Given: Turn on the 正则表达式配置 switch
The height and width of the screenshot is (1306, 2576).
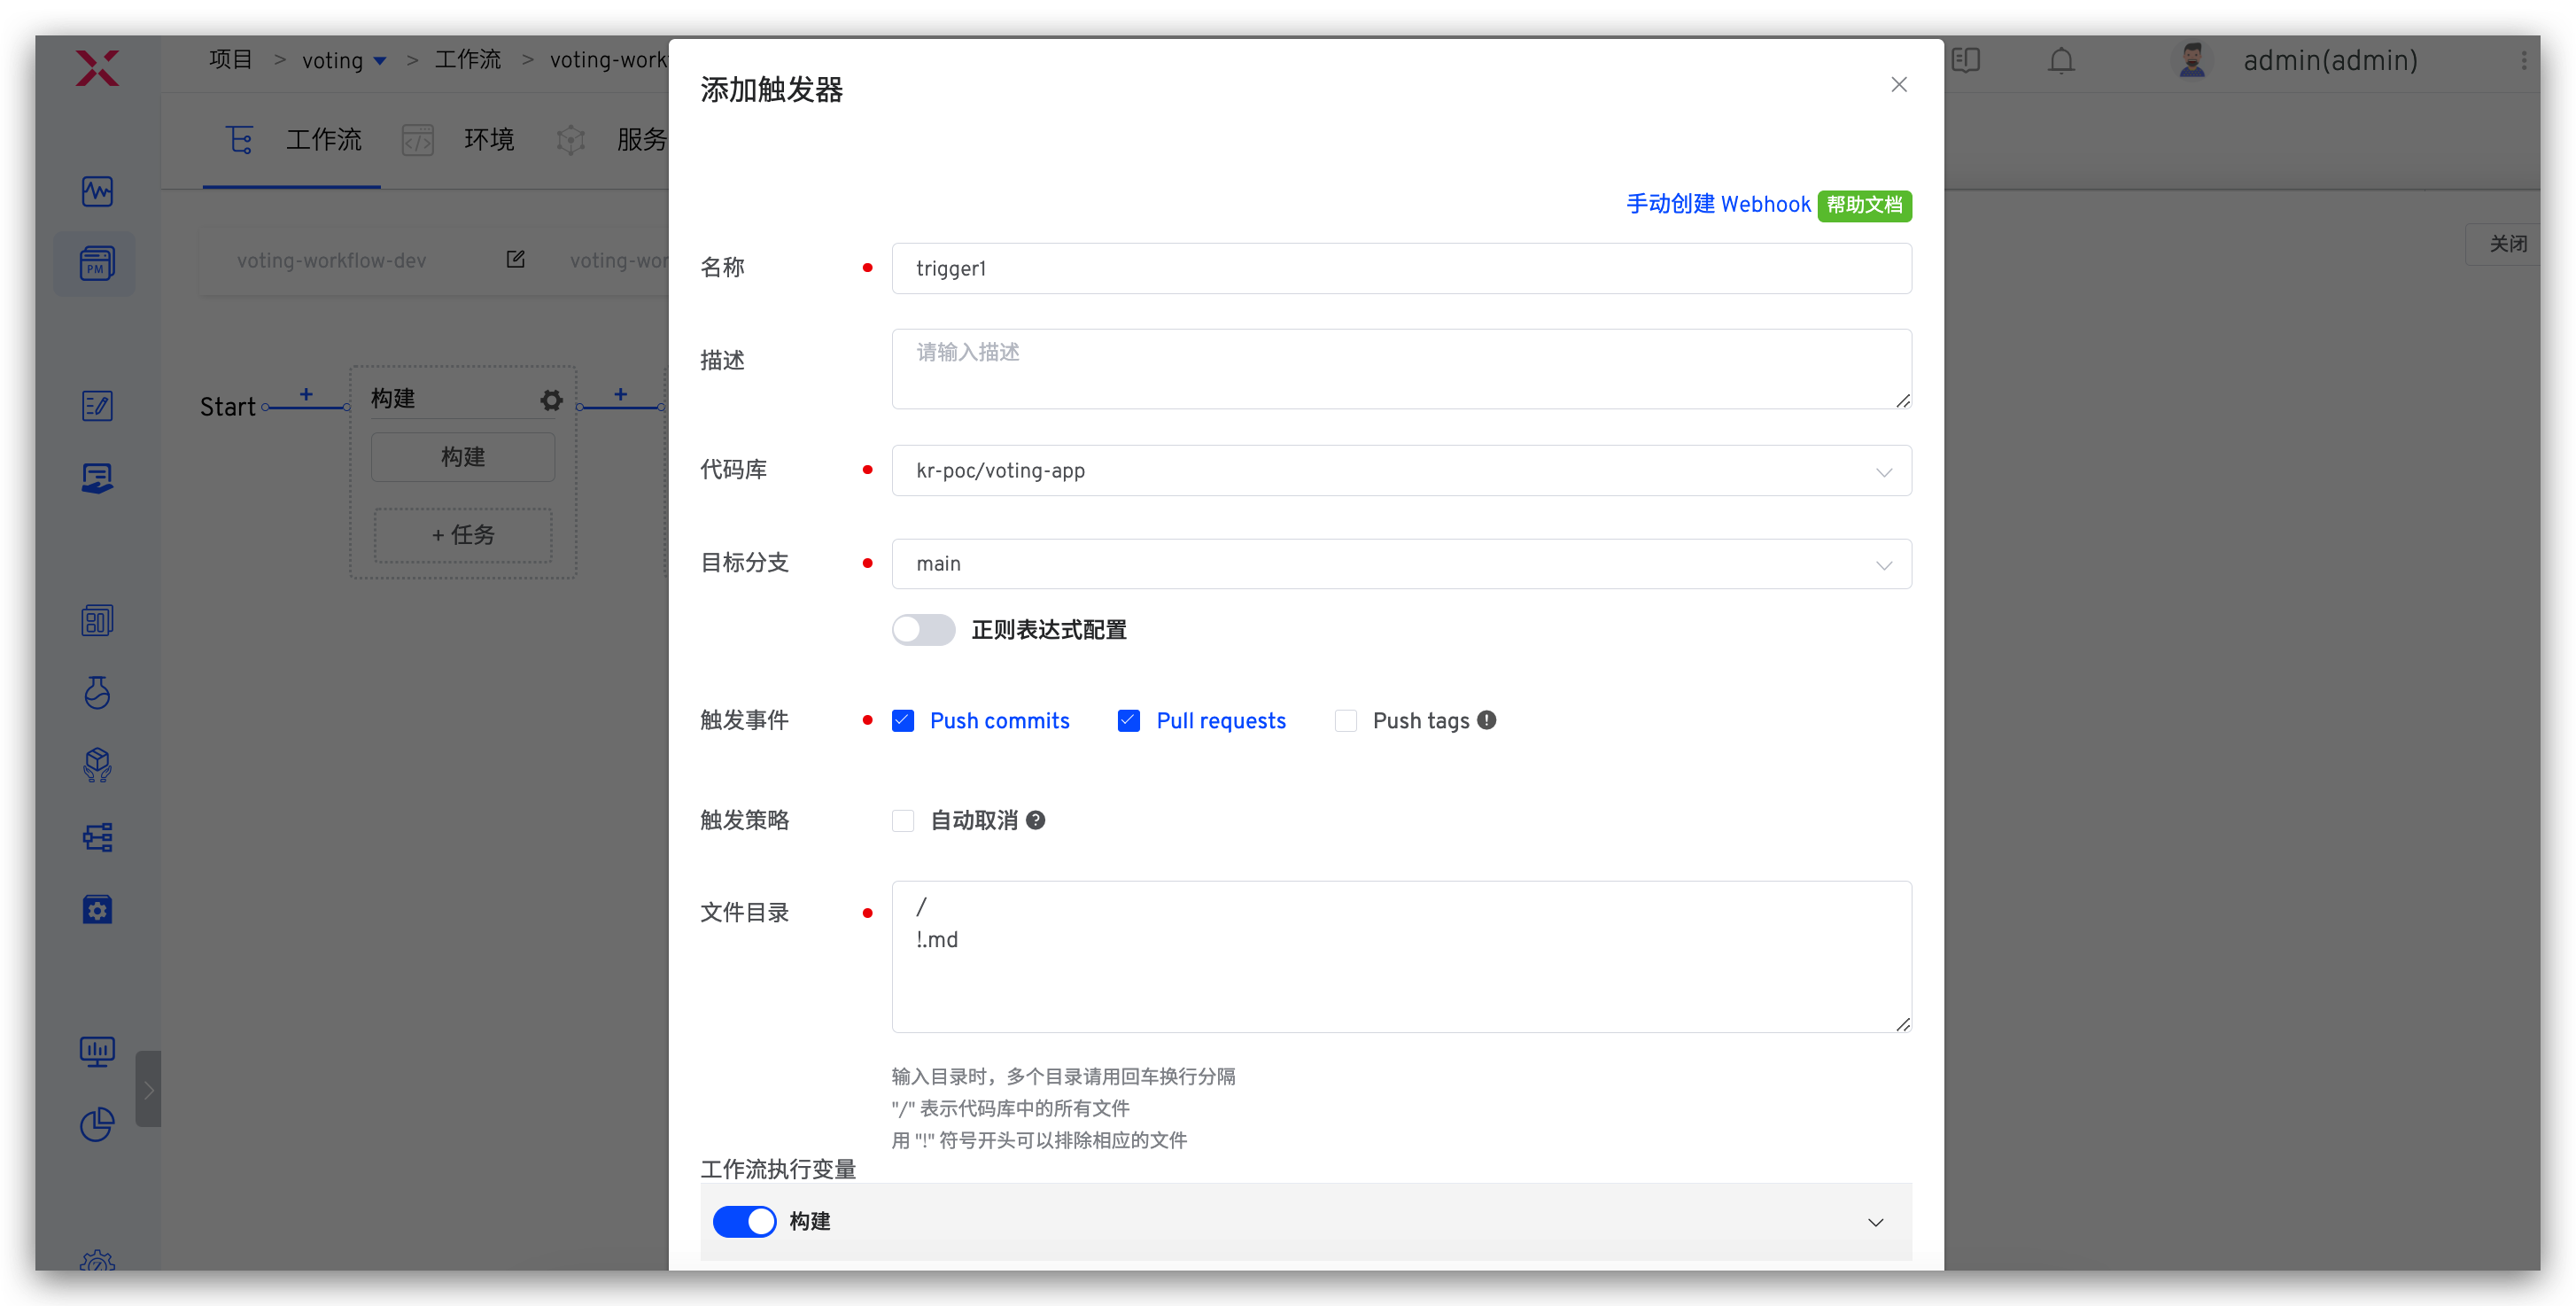Looking at the screenshot, I should pos(923,630).
